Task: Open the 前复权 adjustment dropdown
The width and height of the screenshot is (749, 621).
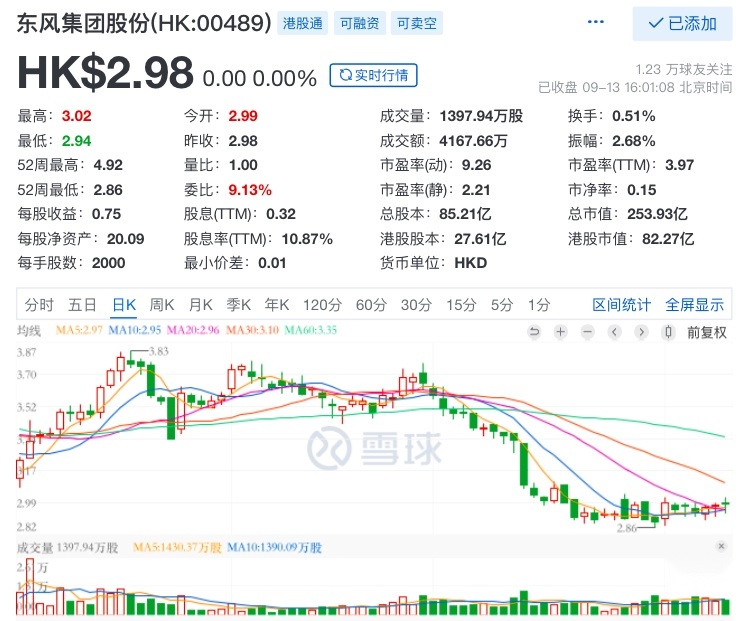Action: pyautogui.click(x=706, y=332)
